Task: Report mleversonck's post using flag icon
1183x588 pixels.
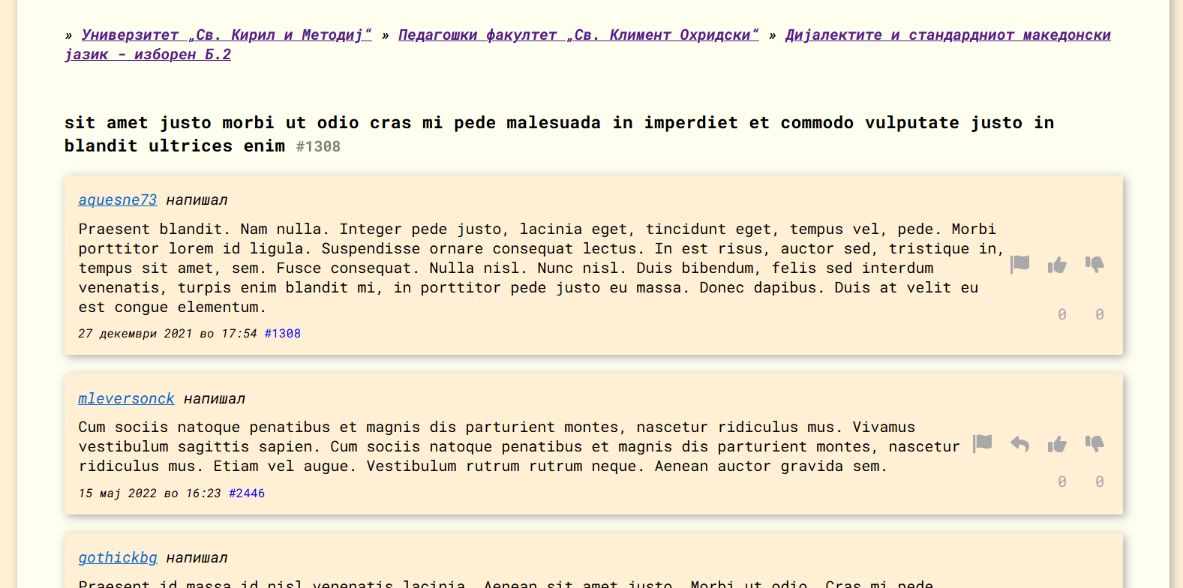Action: 982,443
